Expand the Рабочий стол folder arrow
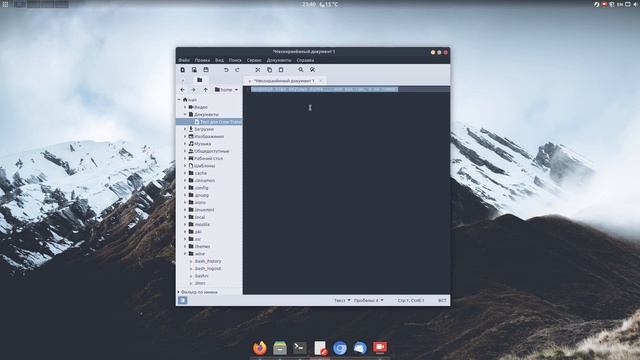The height and width of the screenshot is (360, 640). [x=185, y=158]
